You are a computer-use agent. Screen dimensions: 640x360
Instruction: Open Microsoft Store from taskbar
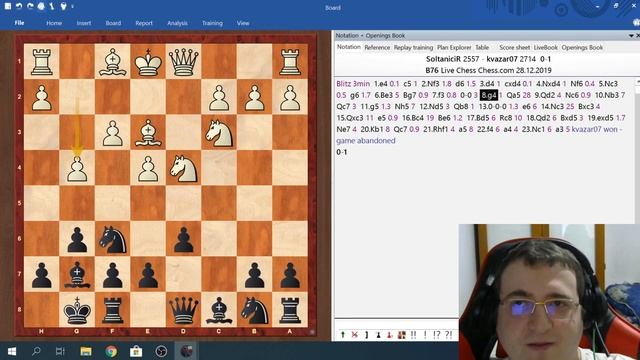[x=136, y=351]
